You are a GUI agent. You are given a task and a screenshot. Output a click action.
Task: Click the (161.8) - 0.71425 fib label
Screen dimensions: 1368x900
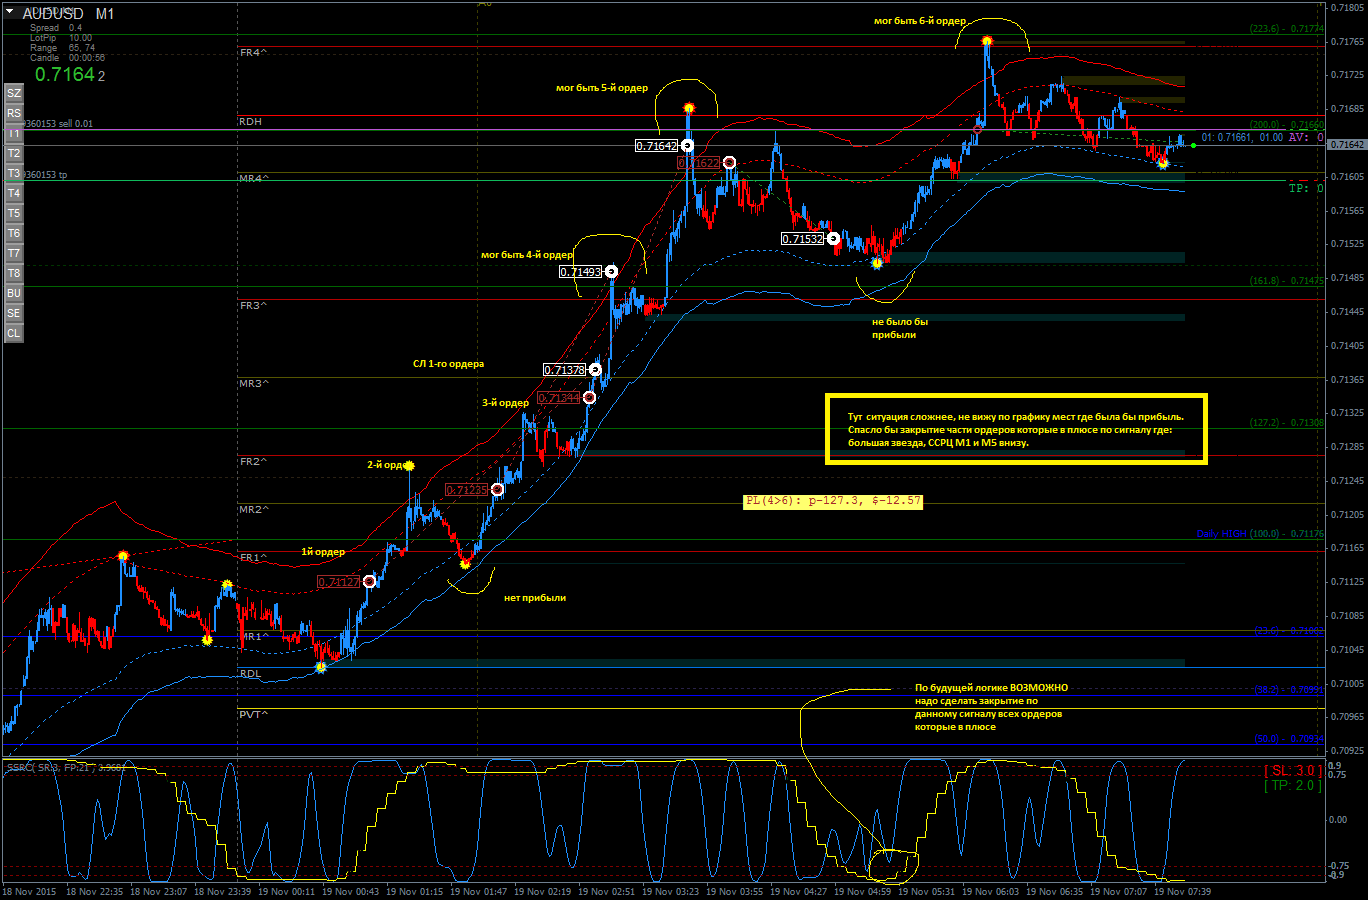pos(1286,281)
